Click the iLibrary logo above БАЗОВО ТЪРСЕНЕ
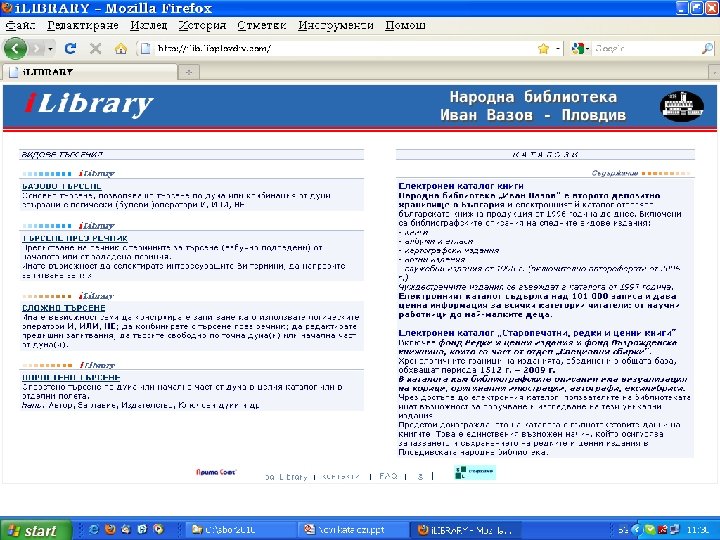The height and width of the screenshot is (540, 720). click(x=96, y=174)
